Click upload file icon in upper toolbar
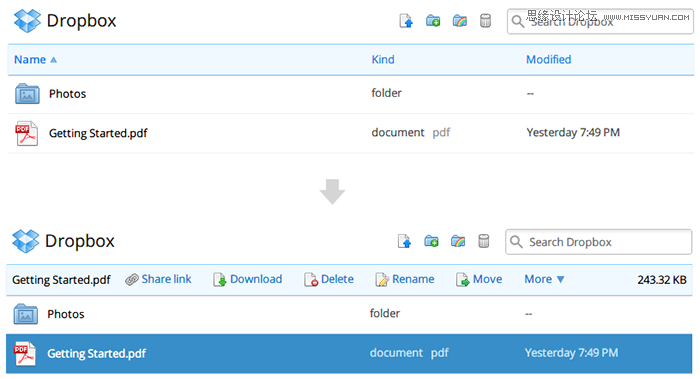Image resolution: width=700 pixels, height=379 pixels. point(406,21)
